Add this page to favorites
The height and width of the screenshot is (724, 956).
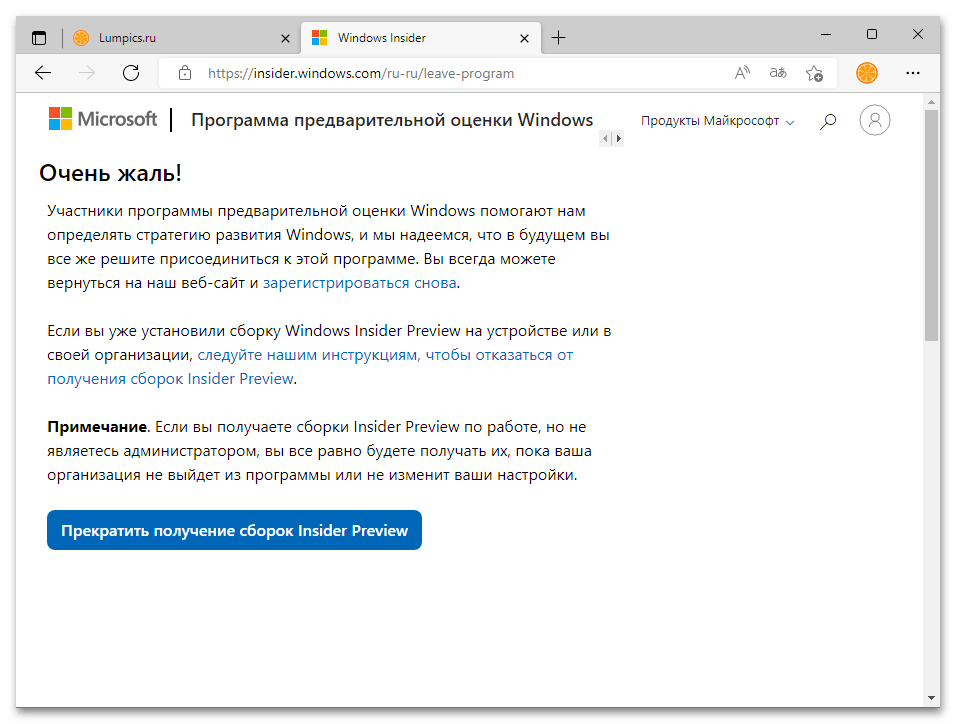click(x=814, y=73)
